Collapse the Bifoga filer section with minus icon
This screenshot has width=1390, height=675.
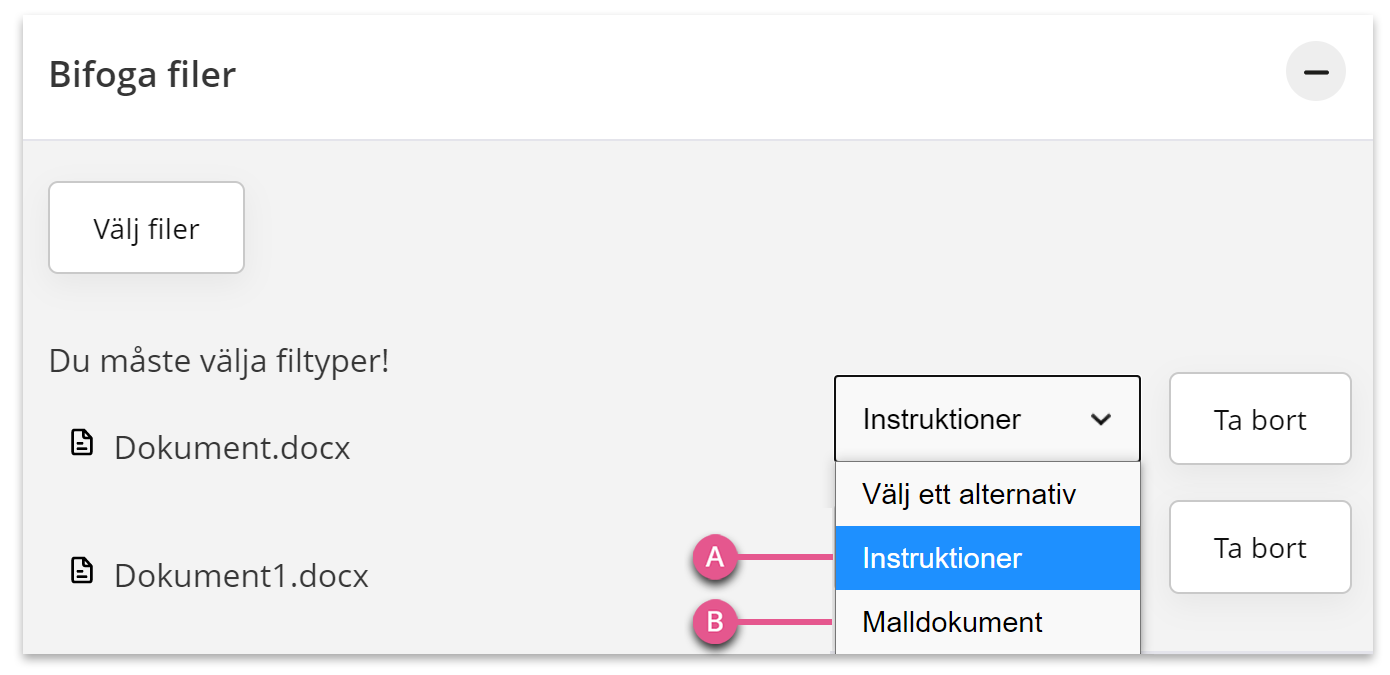(x=1315, y=72)
